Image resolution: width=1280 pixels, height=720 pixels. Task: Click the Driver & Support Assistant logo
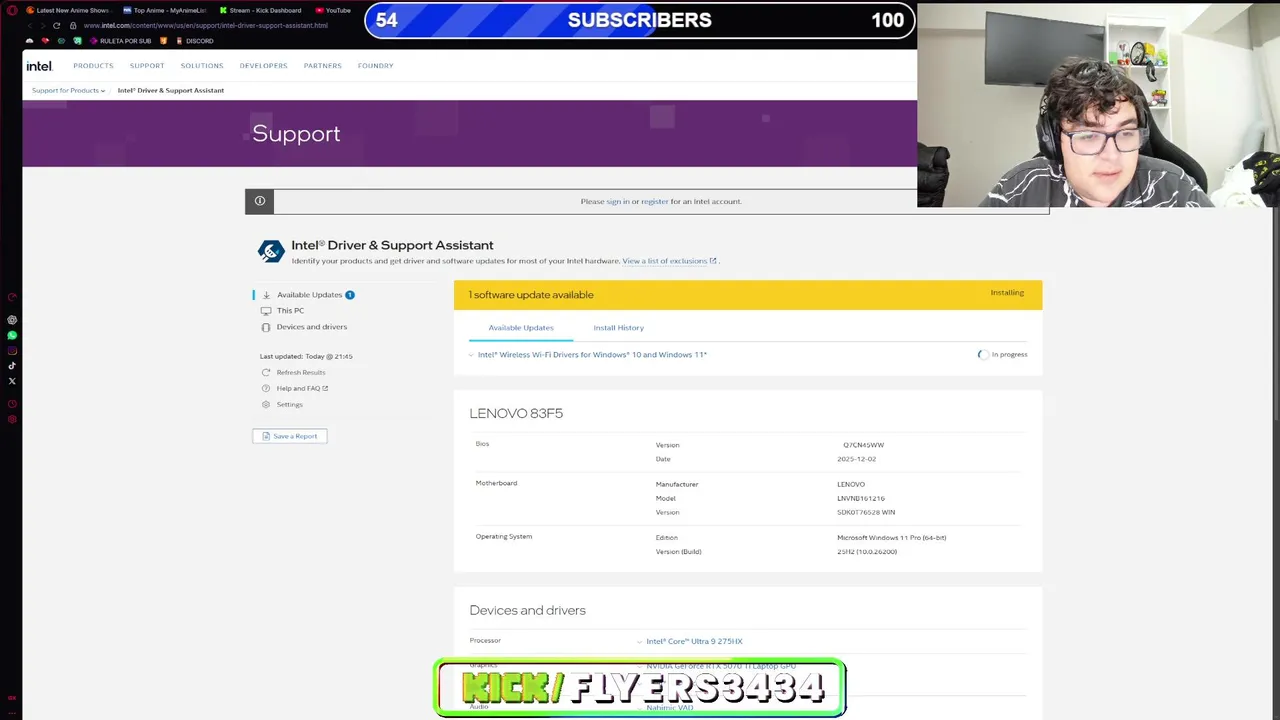tap(271, 251)
